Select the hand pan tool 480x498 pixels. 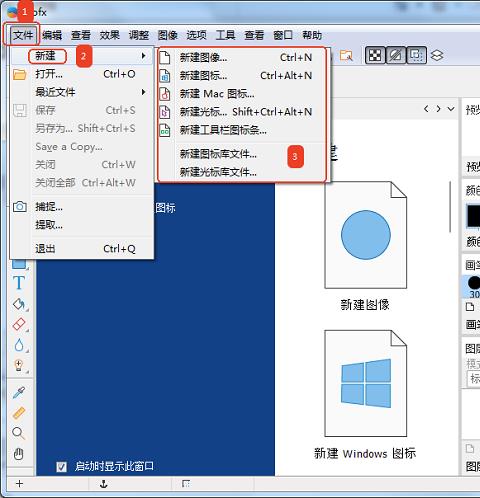click(x=19, y=454)
